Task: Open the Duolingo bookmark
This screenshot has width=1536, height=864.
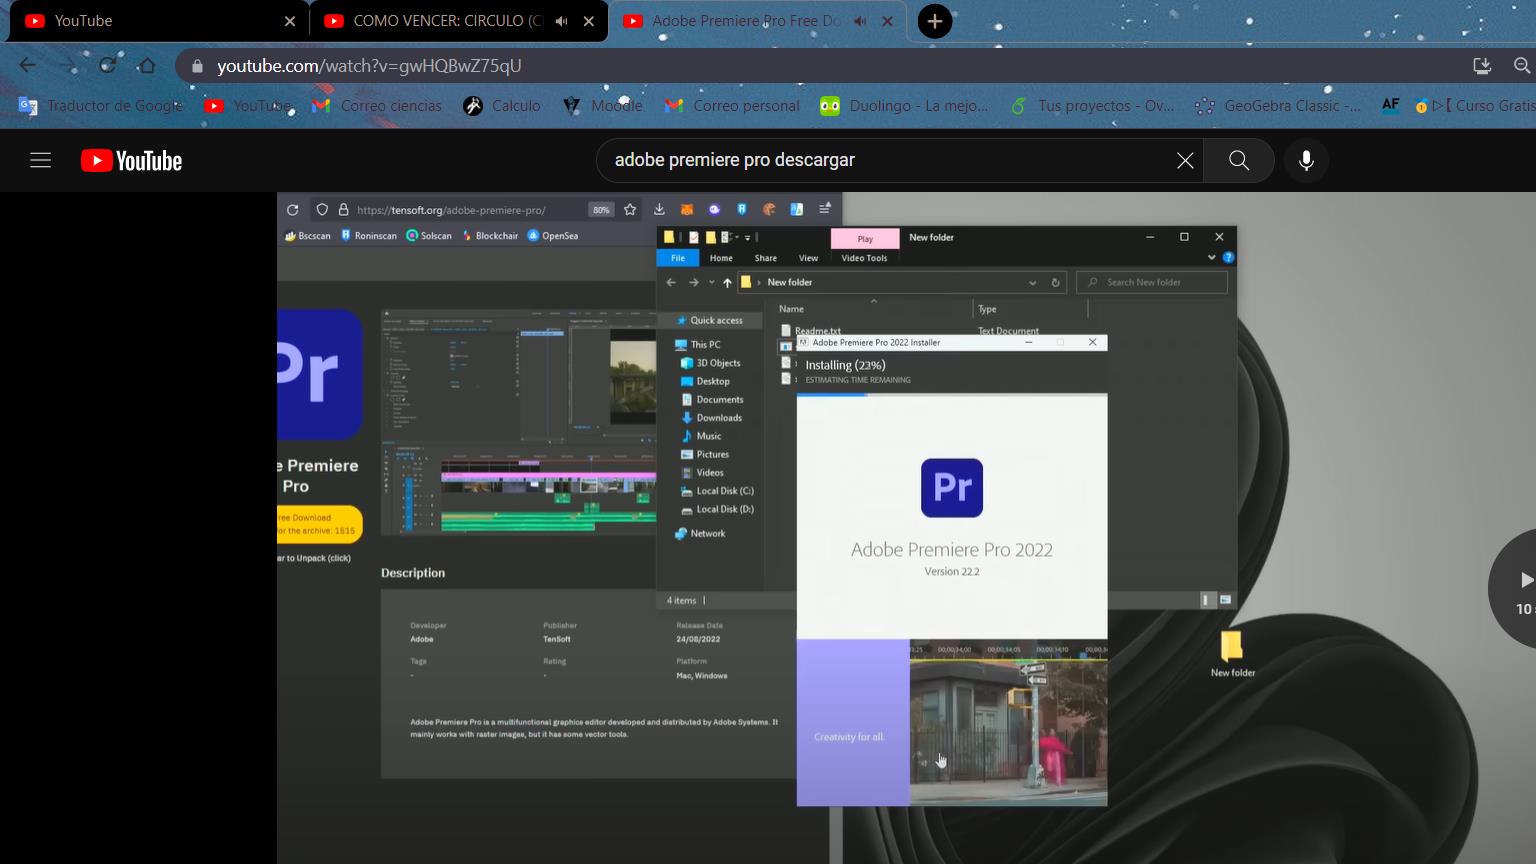Action: [x=904, y=106]
